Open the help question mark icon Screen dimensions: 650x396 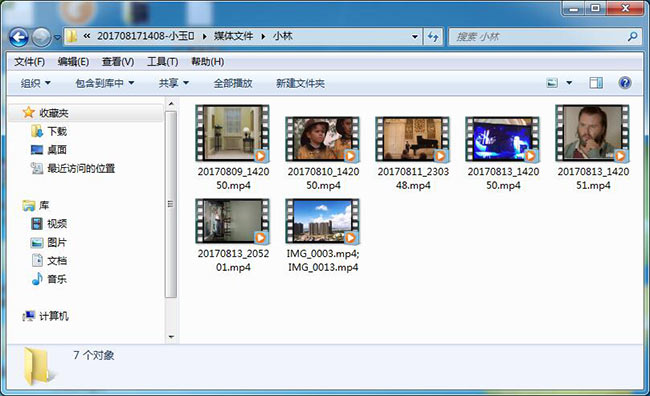pyautogui.click(x=625, y=83)
